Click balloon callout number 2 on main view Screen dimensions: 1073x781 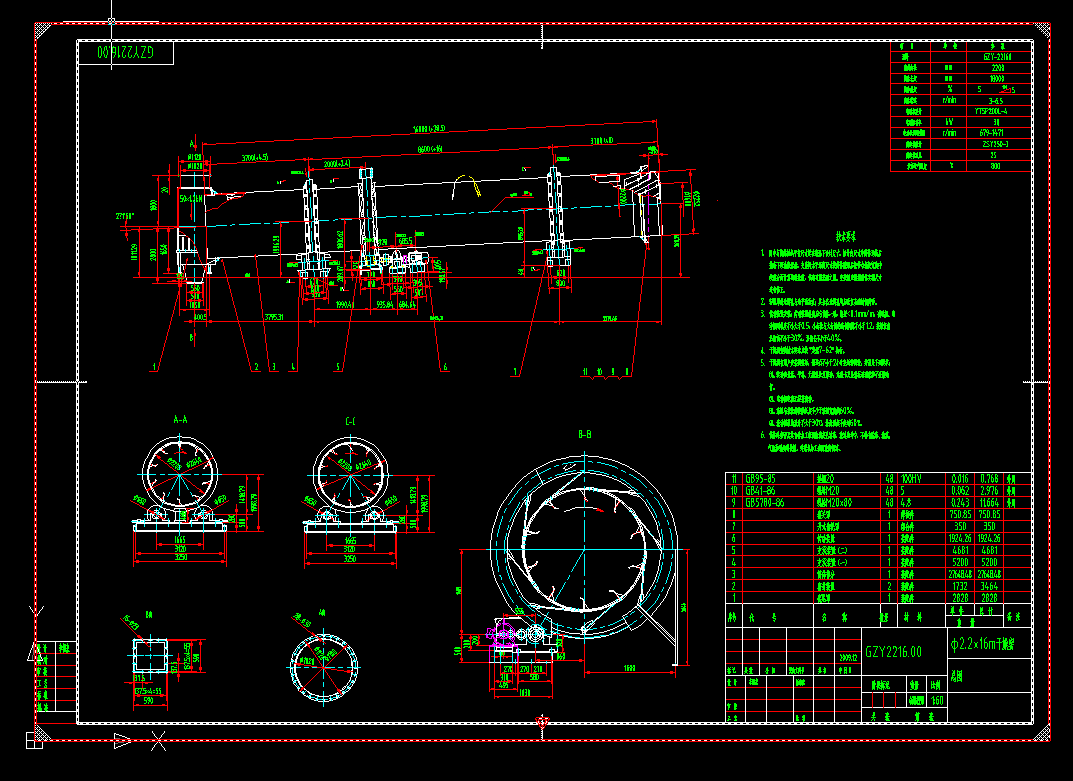pyautogui.click(x=256, y=367)
